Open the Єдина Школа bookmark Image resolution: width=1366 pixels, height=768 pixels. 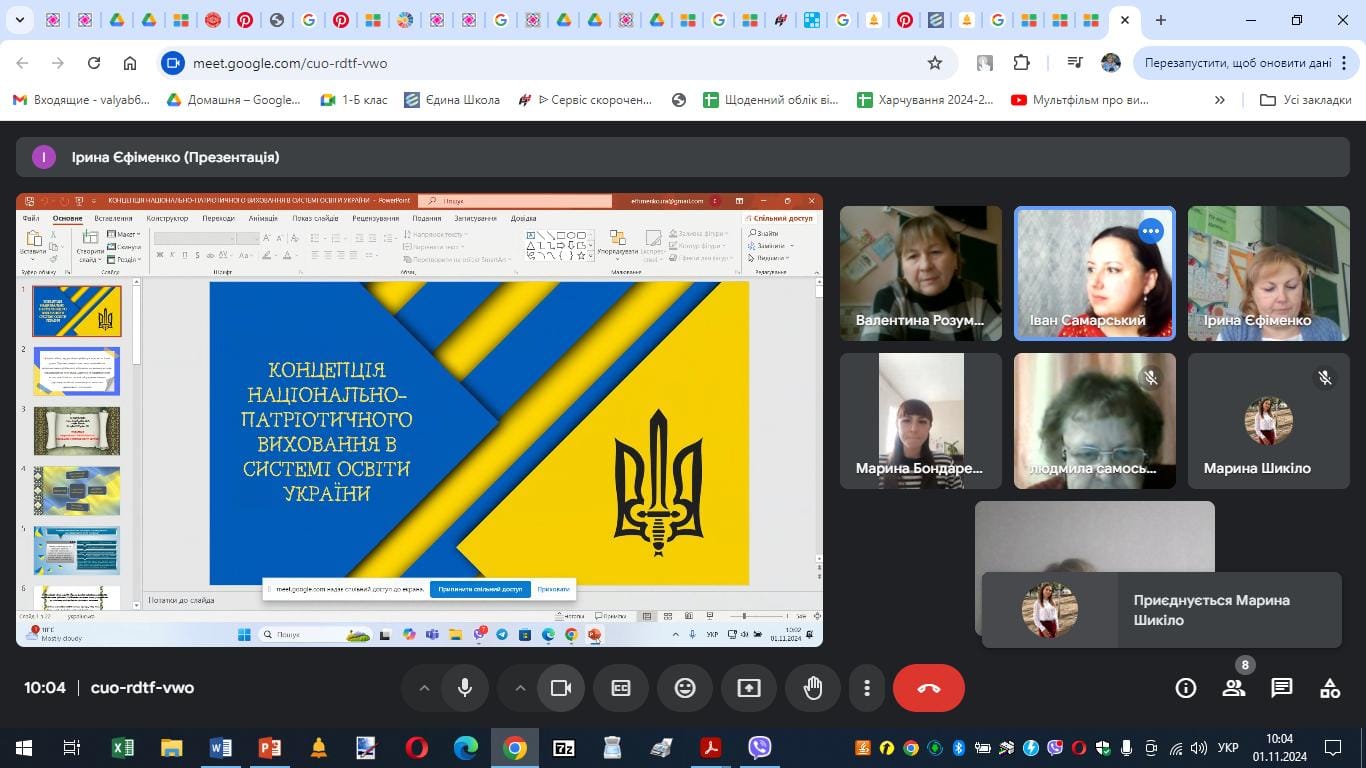452,100
